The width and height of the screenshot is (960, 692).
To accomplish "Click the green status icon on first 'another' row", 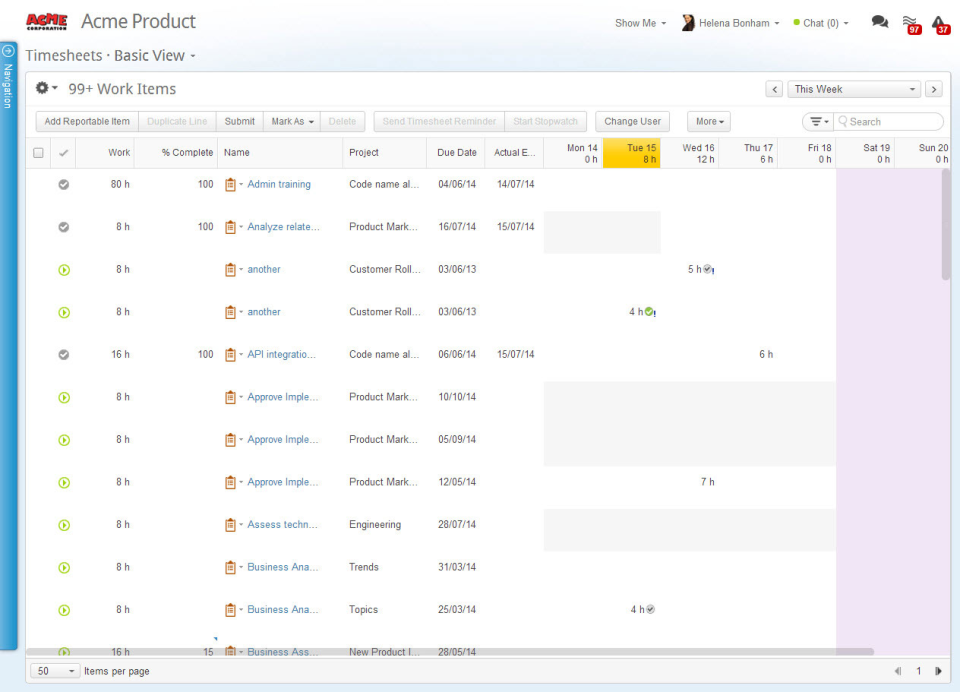I will click(64, 269).
